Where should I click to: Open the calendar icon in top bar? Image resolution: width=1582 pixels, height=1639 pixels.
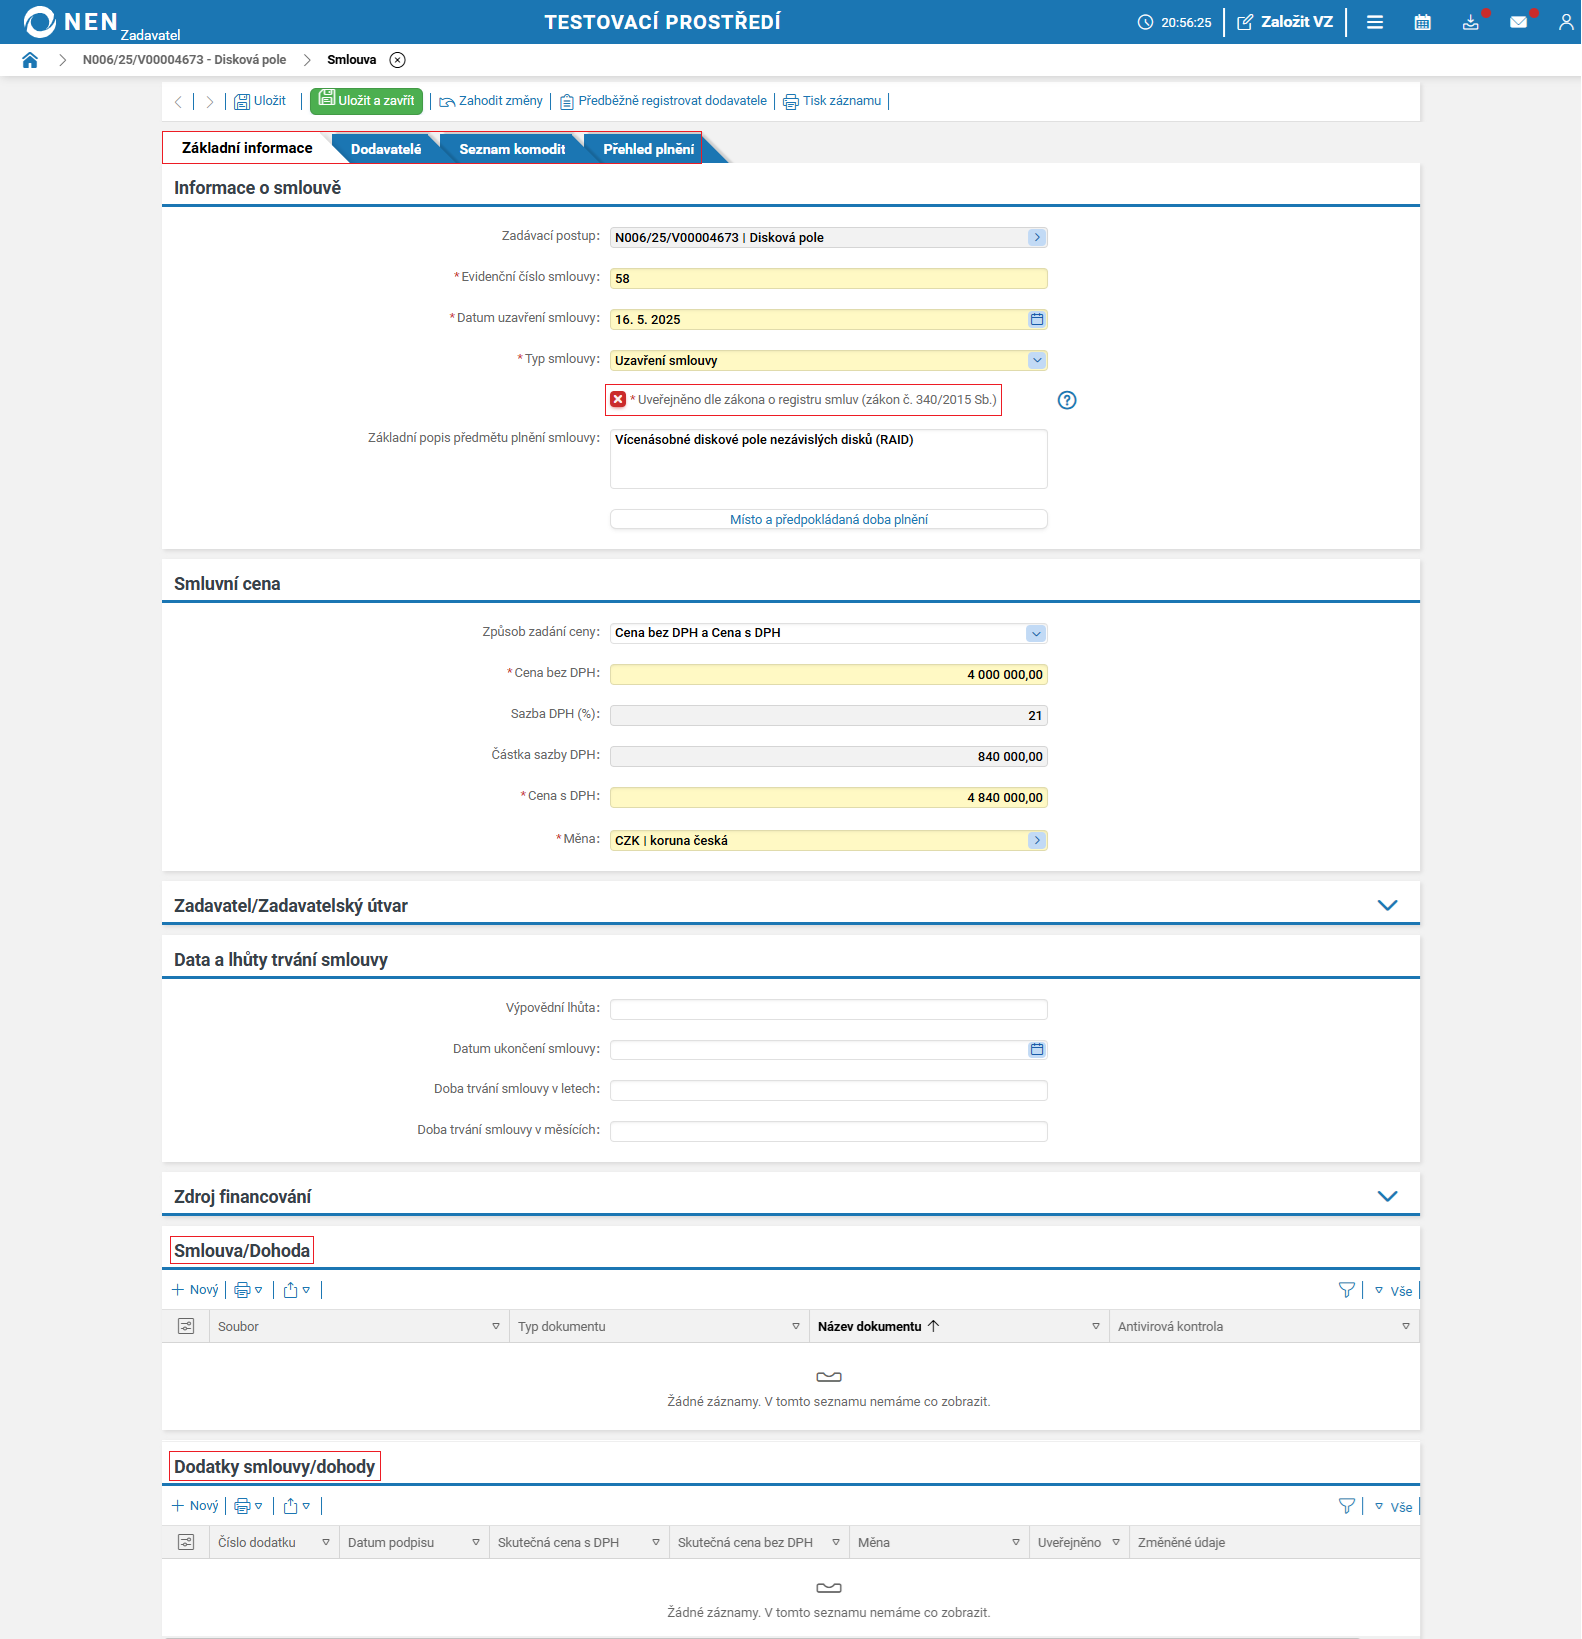click(x=1422, y=22)
